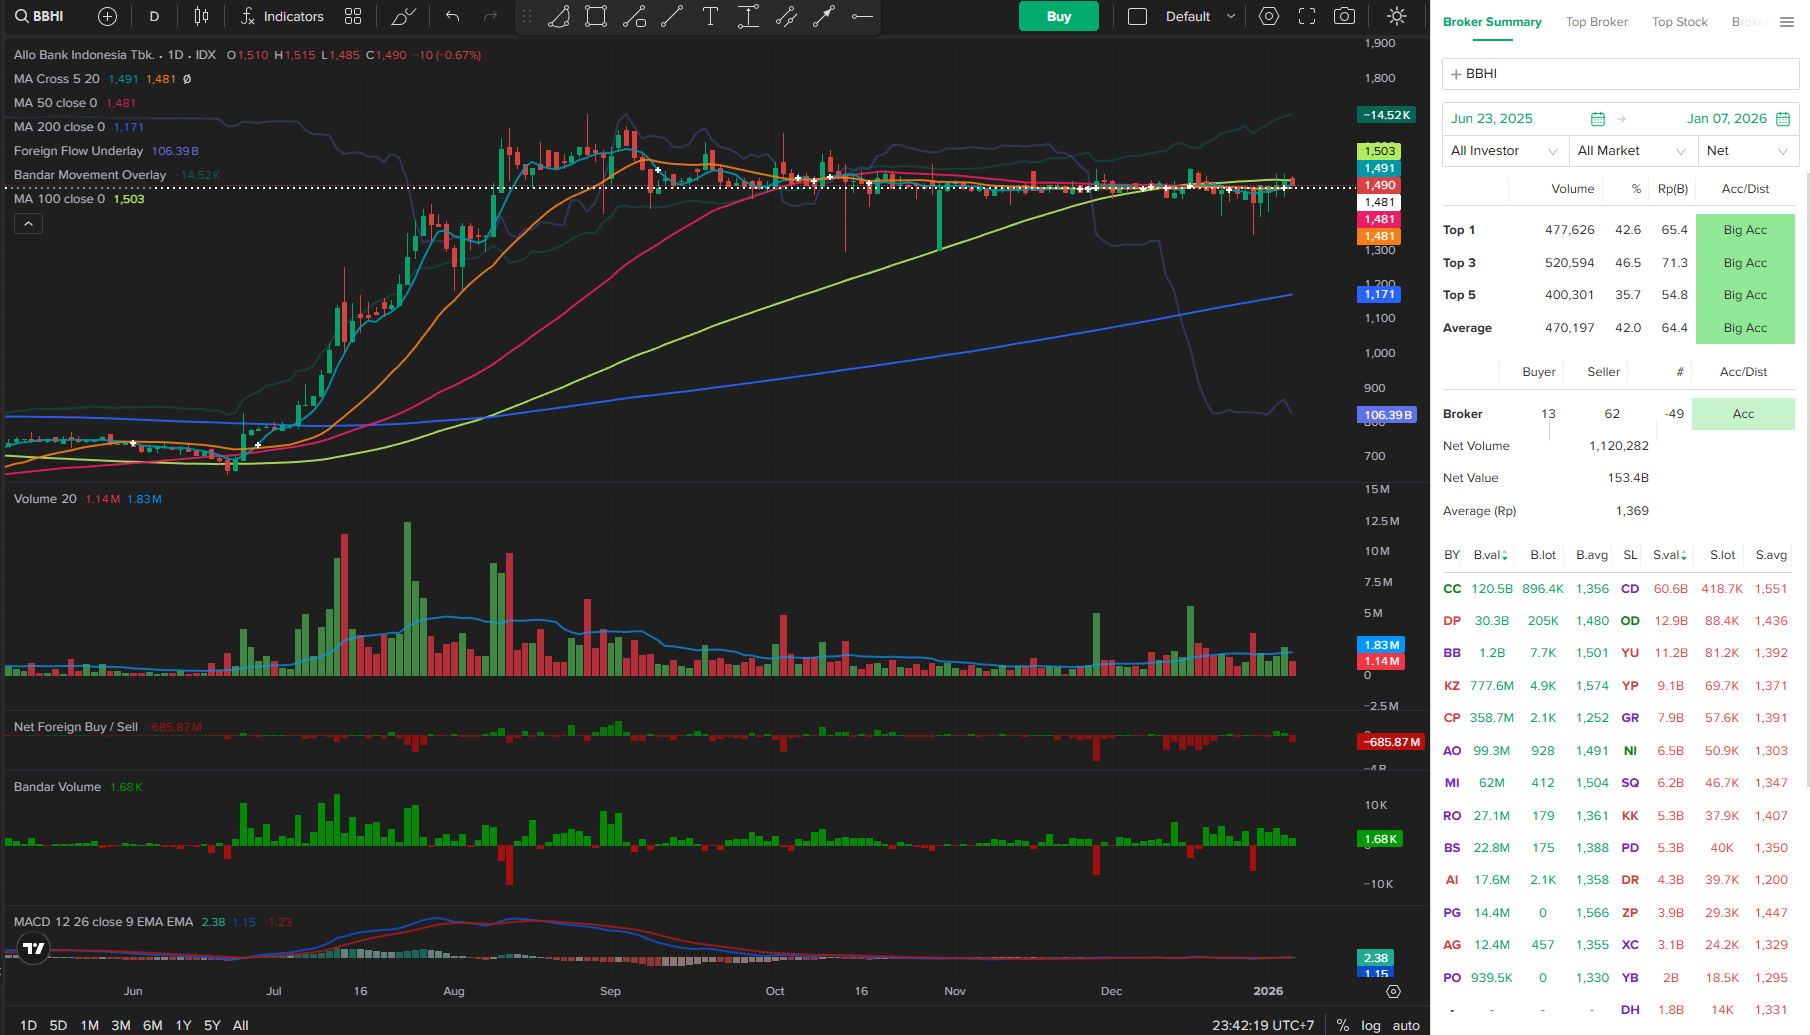The width and height of the screenshot is (1810, 1035).
Task: Change the D chart interval
Action: pos(154,16)
